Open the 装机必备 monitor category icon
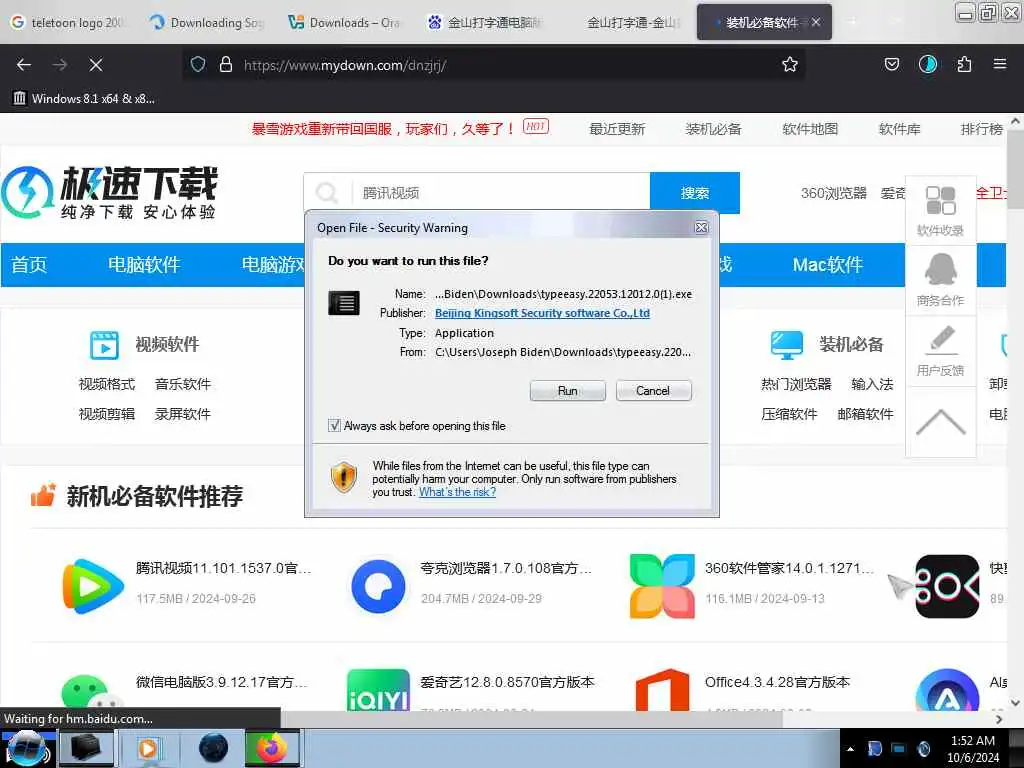 click(x=787, y=345)
